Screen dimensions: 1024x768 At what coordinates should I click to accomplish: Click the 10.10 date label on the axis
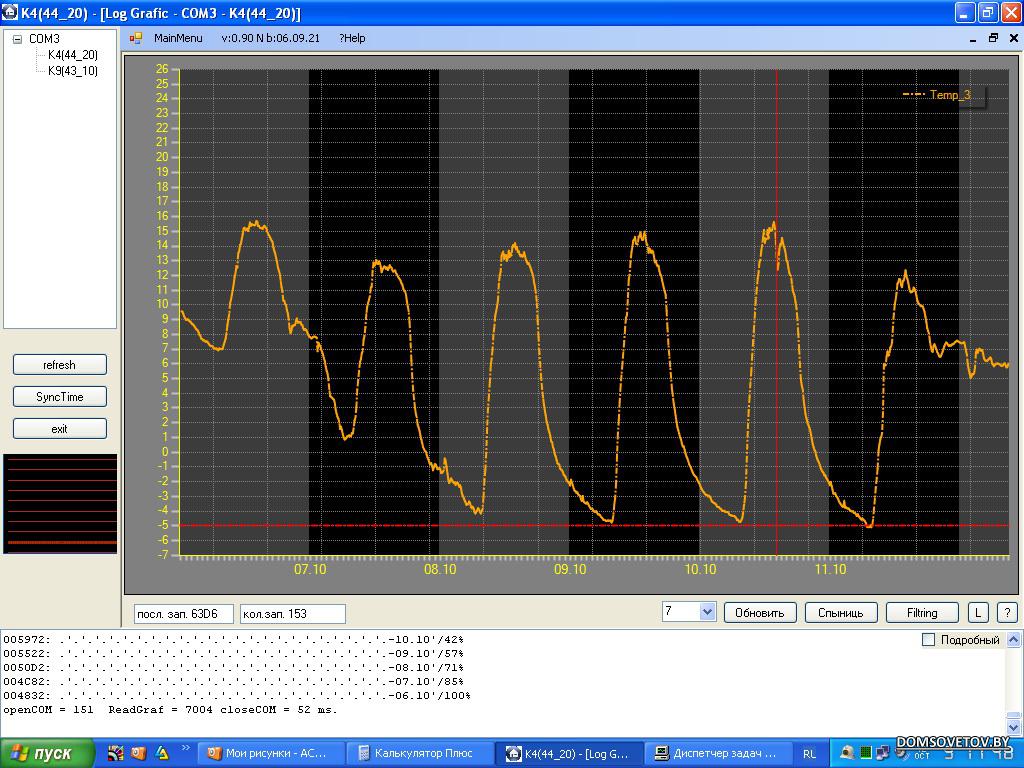[700, 569]
